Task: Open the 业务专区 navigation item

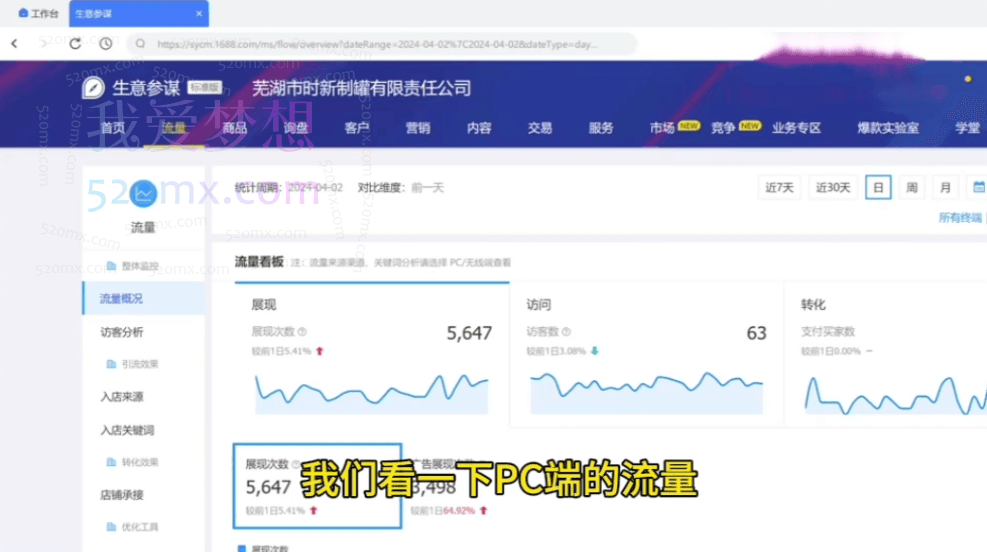Action: point(797,128)
